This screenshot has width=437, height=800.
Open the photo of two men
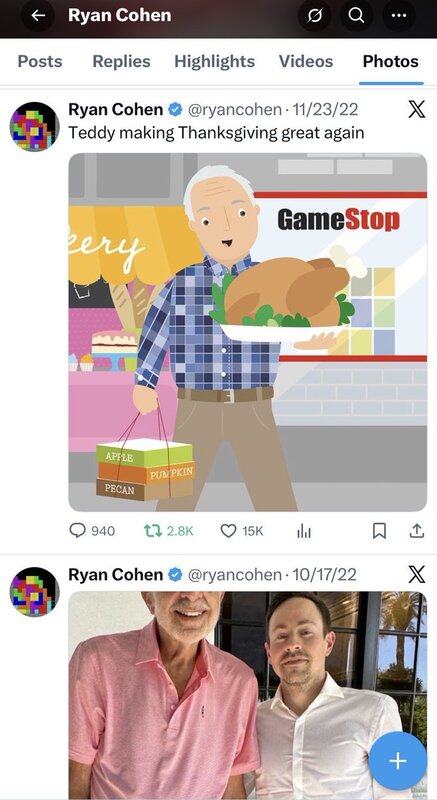click(x=248, y=695)
